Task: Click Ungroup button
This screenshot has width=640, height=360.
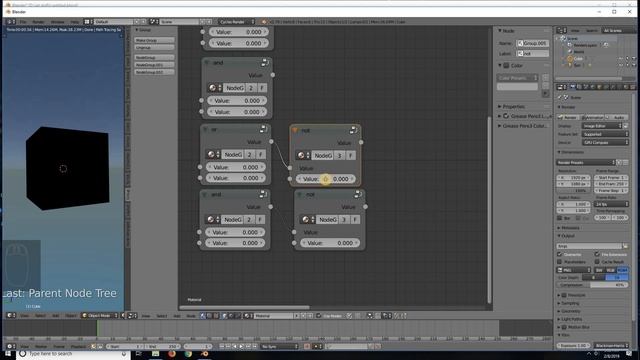Action: point(154,47)
